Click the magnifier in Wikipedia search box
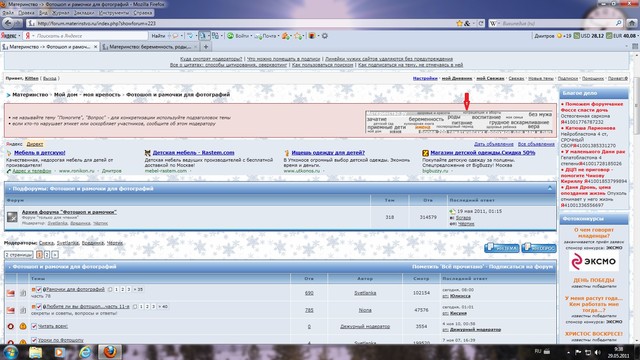The image size is (640, 360). [619, 23]
